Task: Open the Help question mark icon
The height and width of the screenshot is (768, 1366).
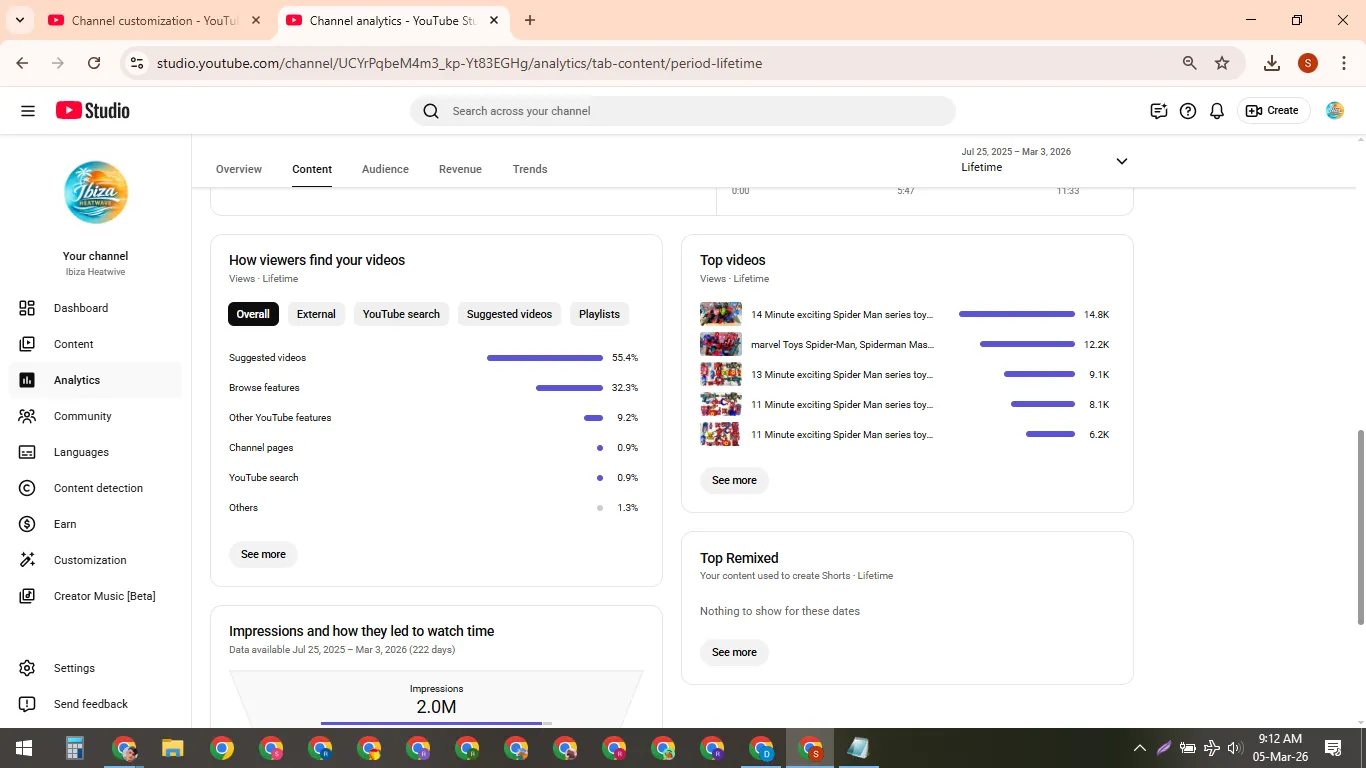Action: [1188, 111]
